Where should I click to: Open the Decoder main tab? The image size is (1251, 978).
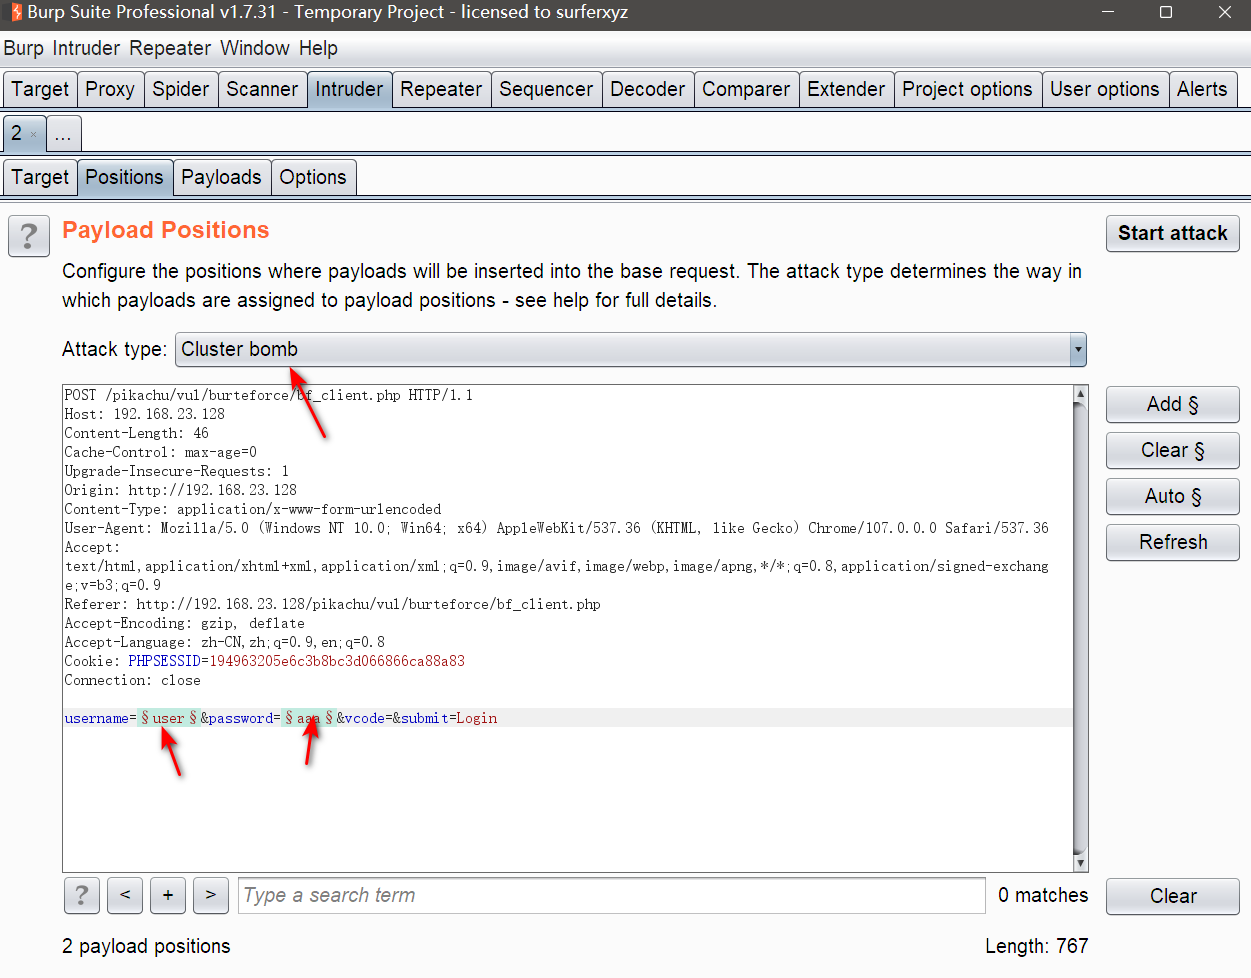[647, 89]
